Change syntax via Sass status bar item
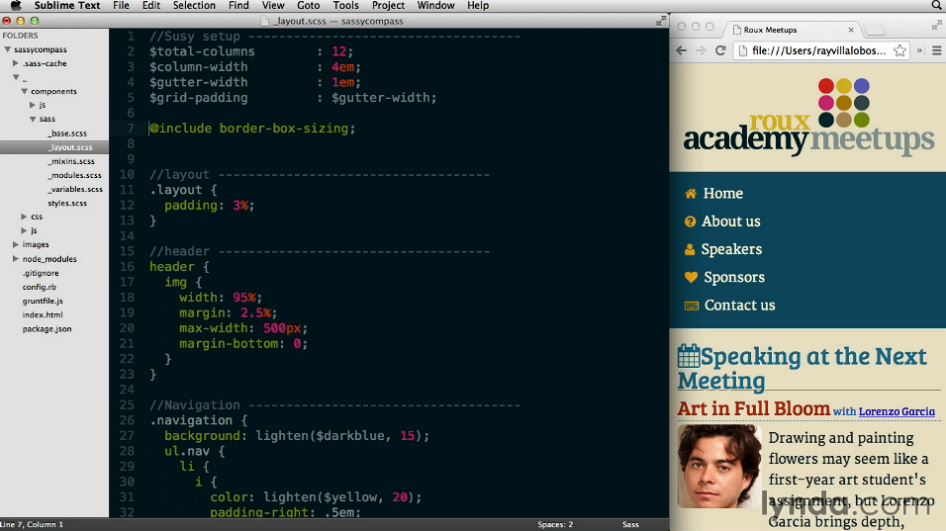The height and width of the screenshot is (531, 946). click(630, 524)
